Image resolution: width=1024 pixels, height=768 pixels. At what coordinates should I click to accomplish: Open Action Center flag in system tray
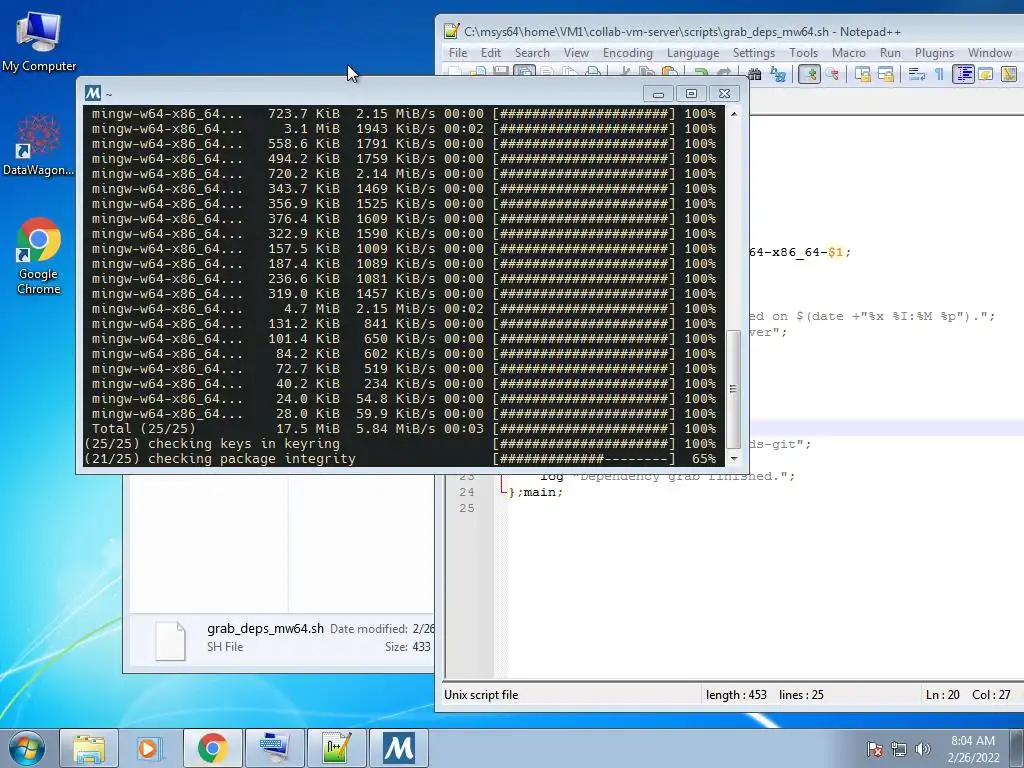tap(875, 749)
